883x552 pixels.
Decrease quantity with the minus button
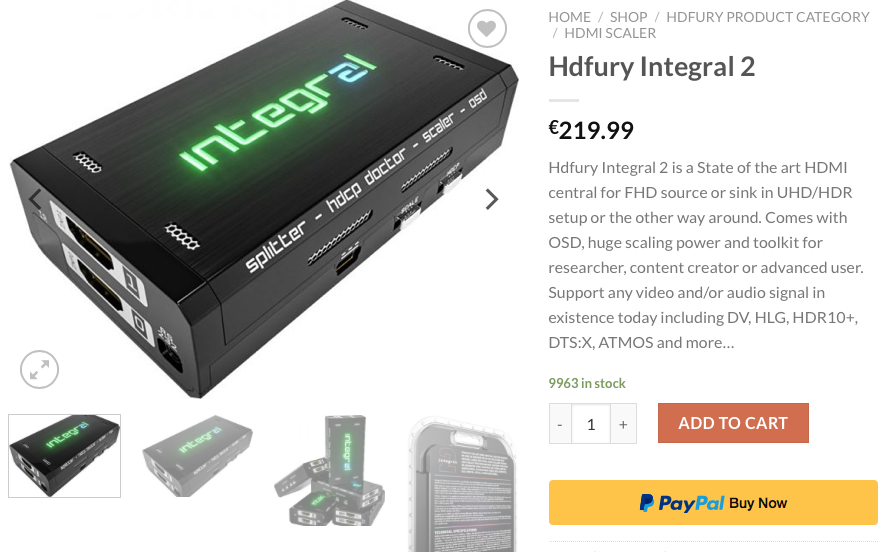(x=560, y=424)
